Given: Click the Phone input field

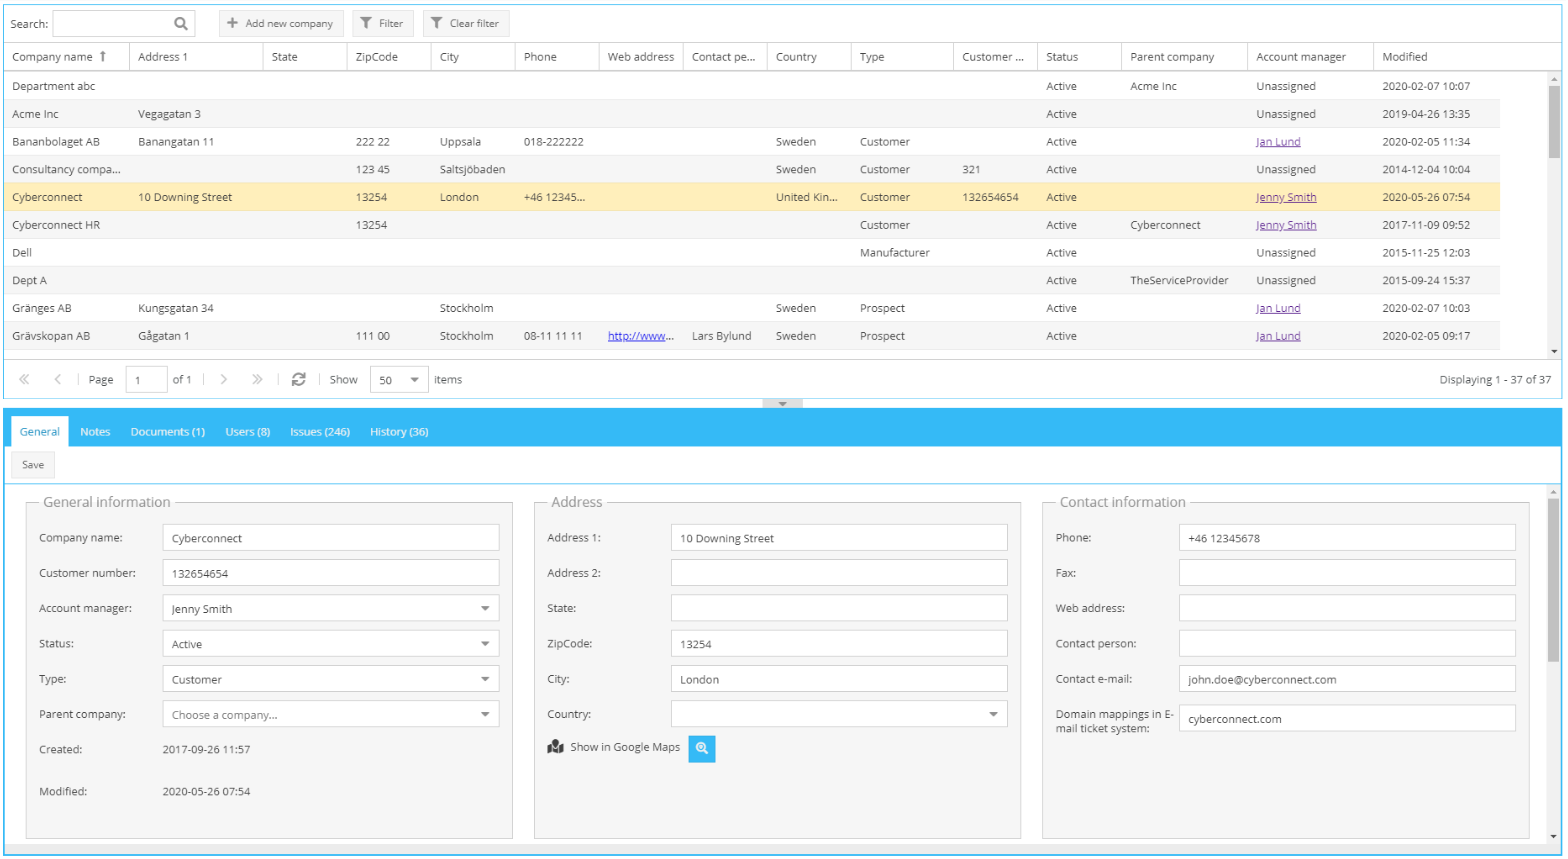Looking at the screenshot, I should click(x=1347, y=538).
